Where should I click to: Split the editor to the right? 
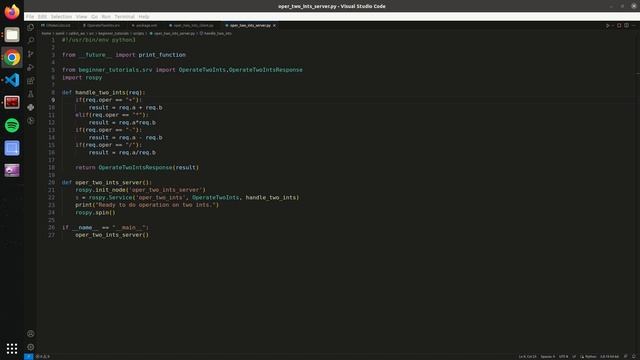tap(626, 25)
